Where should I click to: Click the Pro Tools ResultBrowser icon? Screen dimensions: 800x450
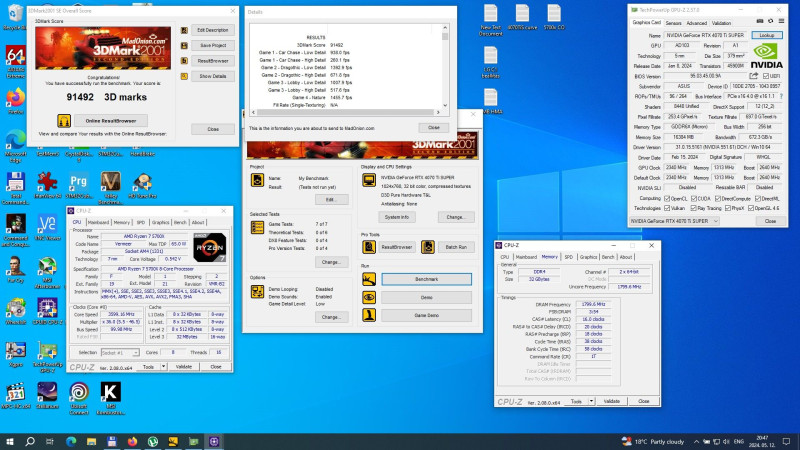[369, 247]
